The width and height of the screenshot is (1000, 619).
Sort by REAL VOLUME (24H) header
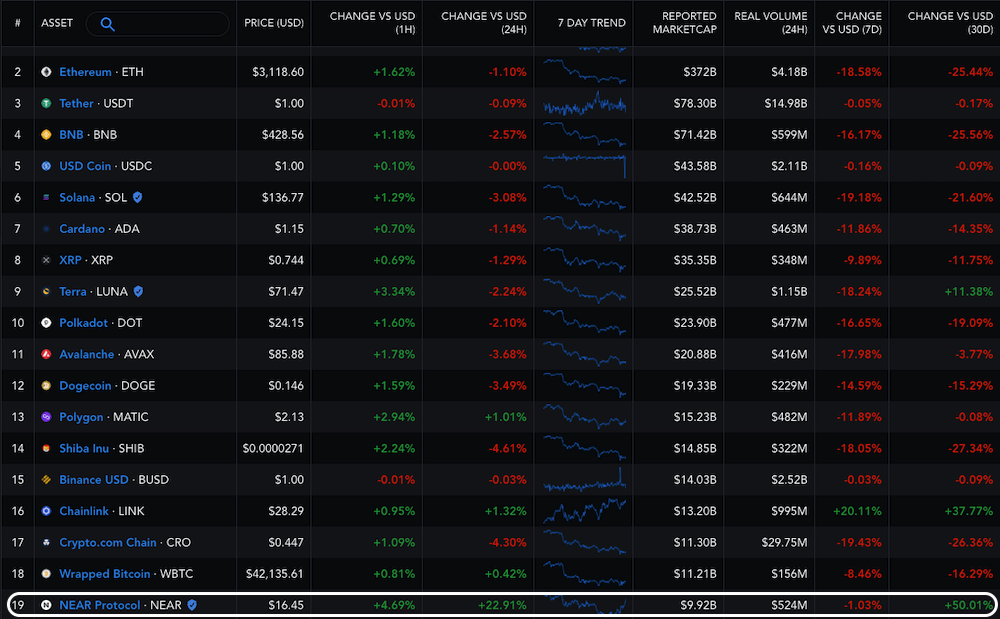tap(770, 23)
